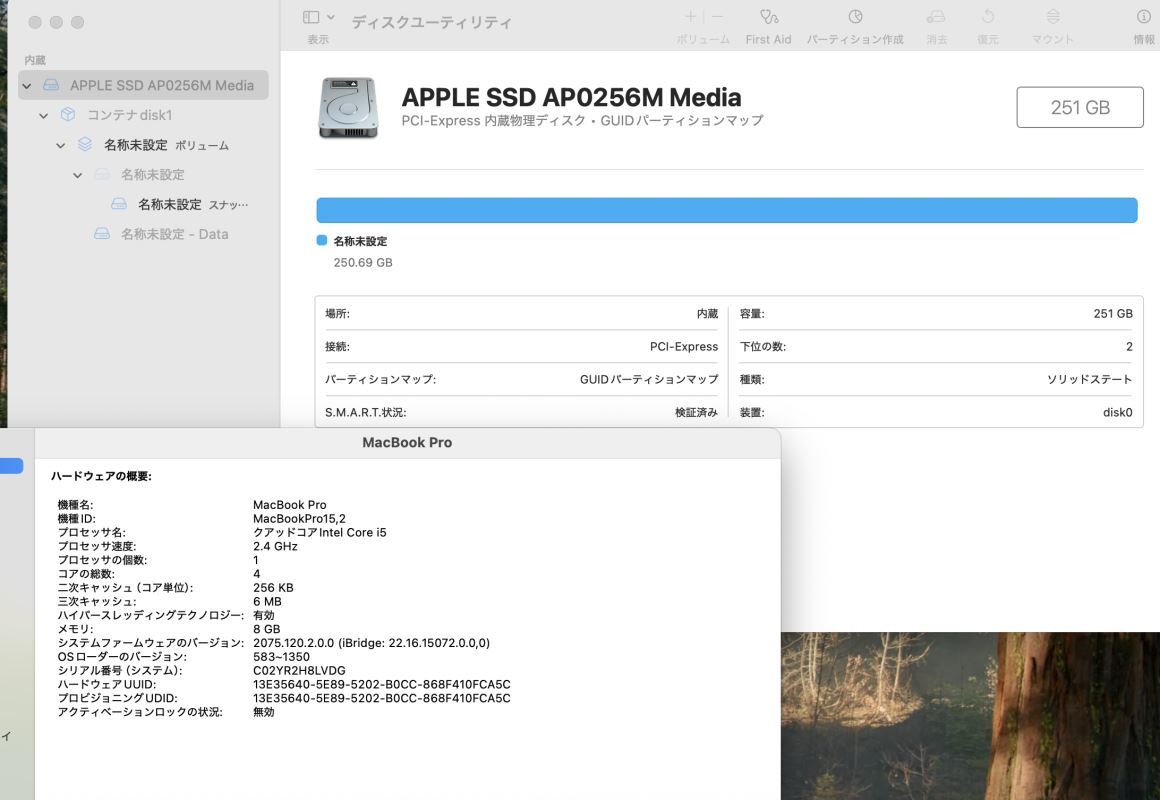1160x800 pixels.
Task: Collapse the APPLE SSD AP0256M Media tree
Action: click(26, 85)
